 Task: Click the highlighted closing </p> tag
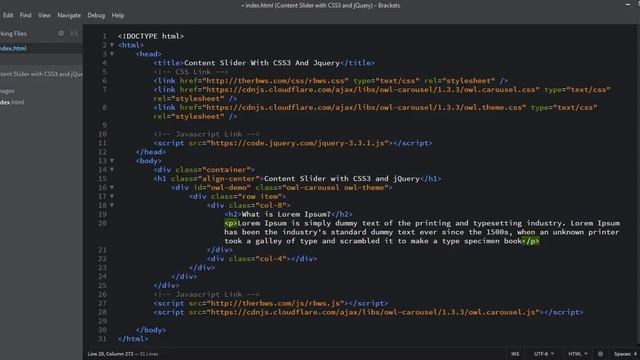pos(530,241)
